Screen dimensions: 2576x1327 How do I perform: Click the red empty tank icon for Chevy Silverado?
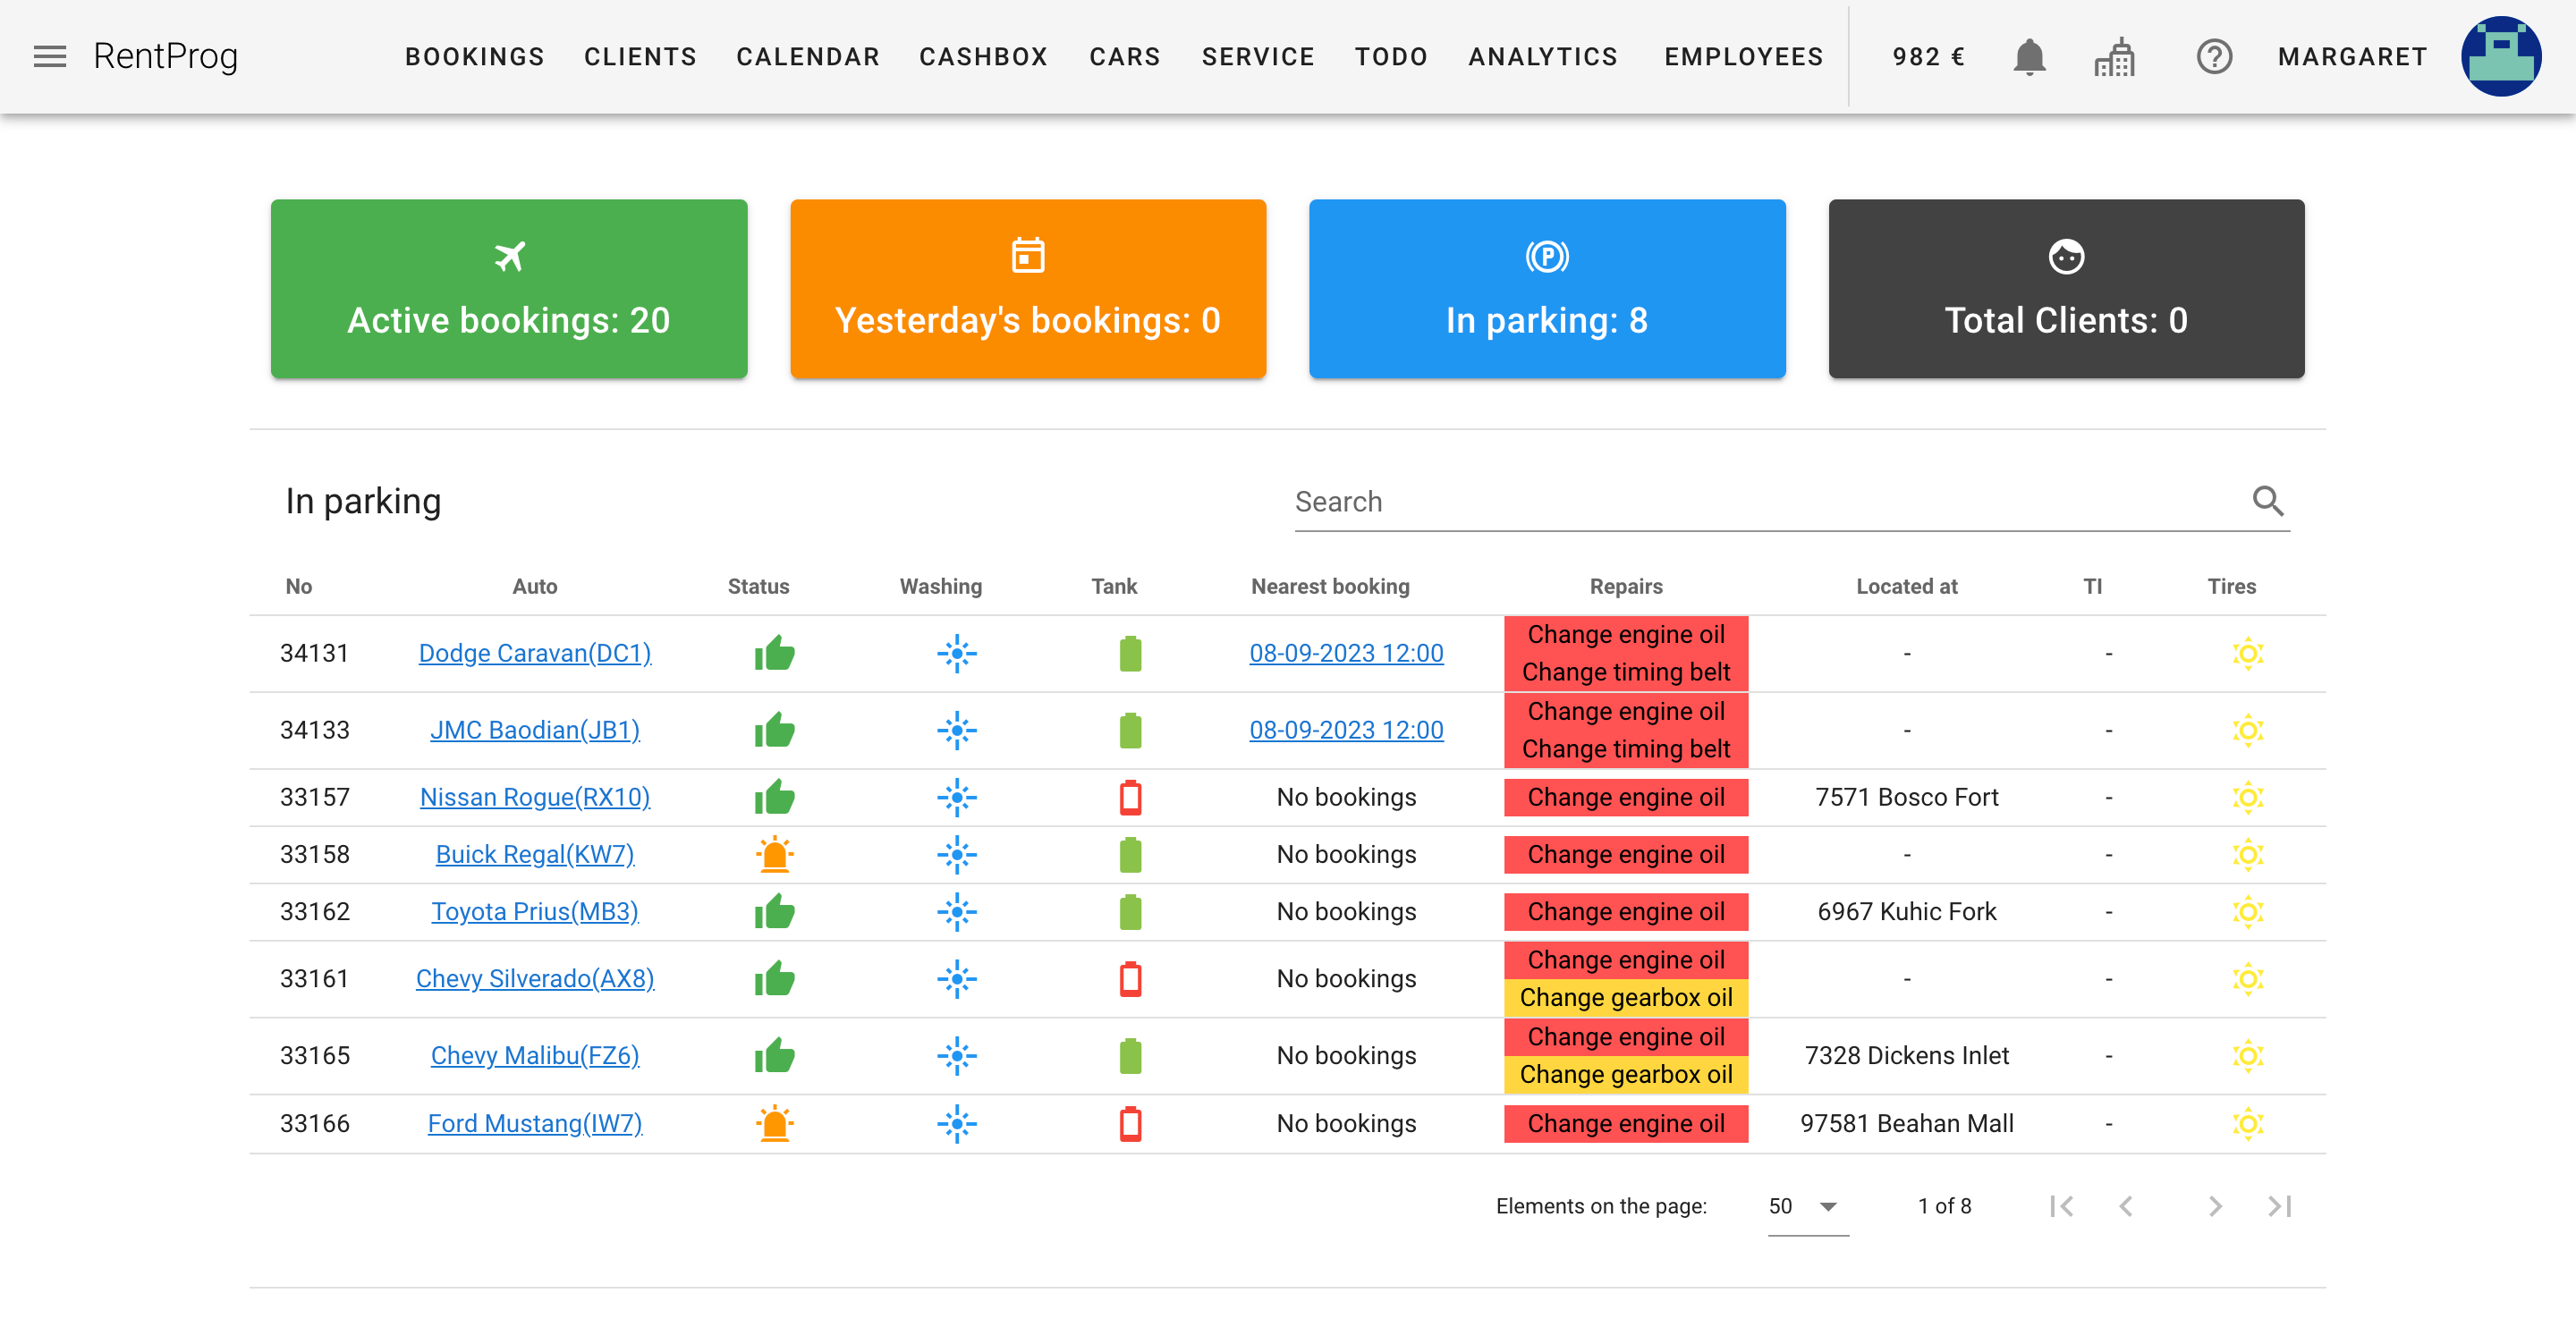[1130, 979]
